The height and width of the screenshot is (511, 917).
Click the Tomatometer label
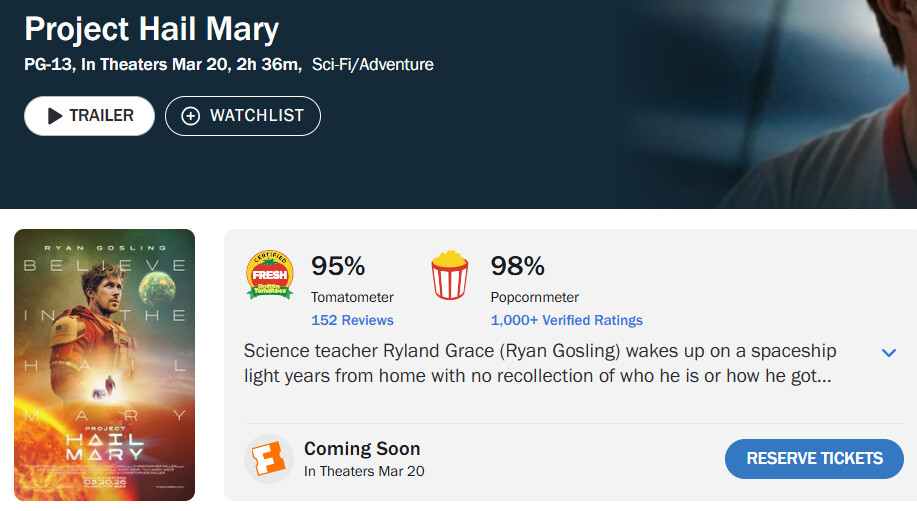[352, 297]
